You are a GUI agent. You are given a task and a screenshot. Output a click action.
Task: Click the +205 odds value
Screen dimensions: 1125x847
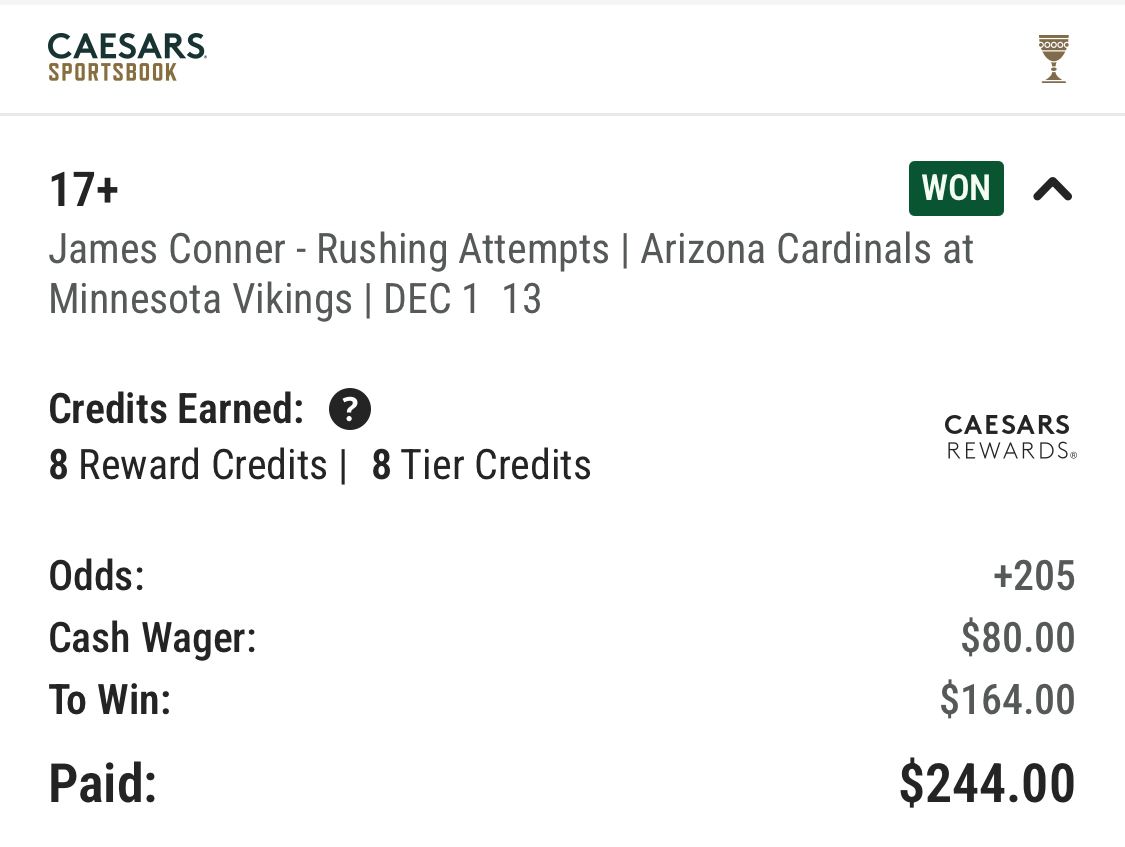pos(1034,576)
